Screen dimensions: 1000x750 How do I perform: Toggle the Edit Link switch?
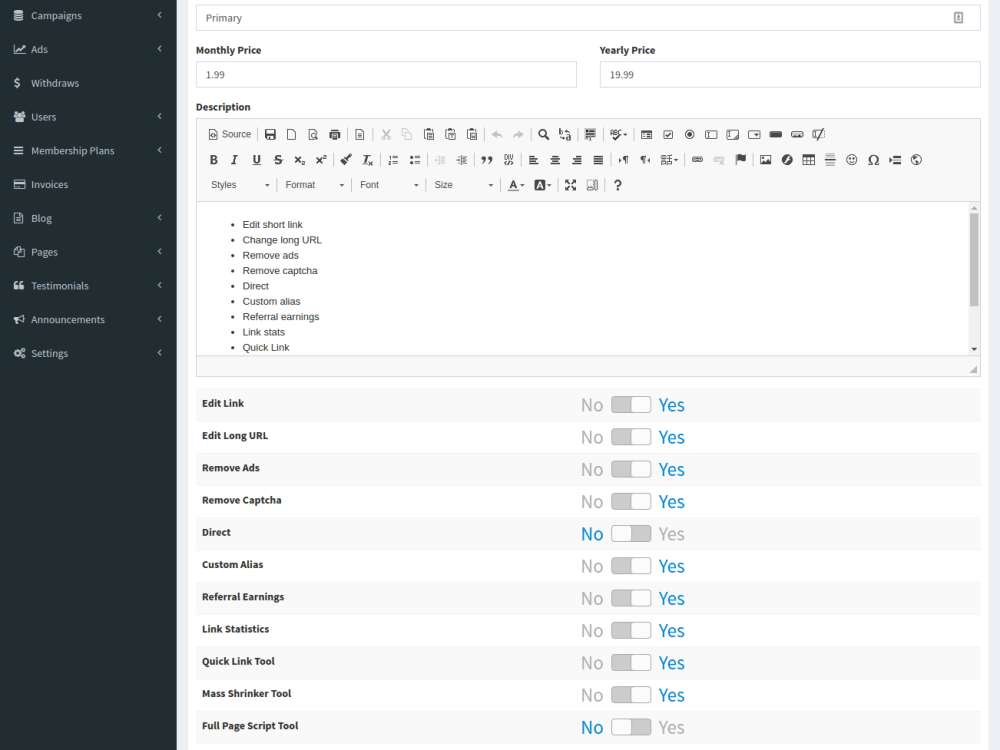point(631,404)
